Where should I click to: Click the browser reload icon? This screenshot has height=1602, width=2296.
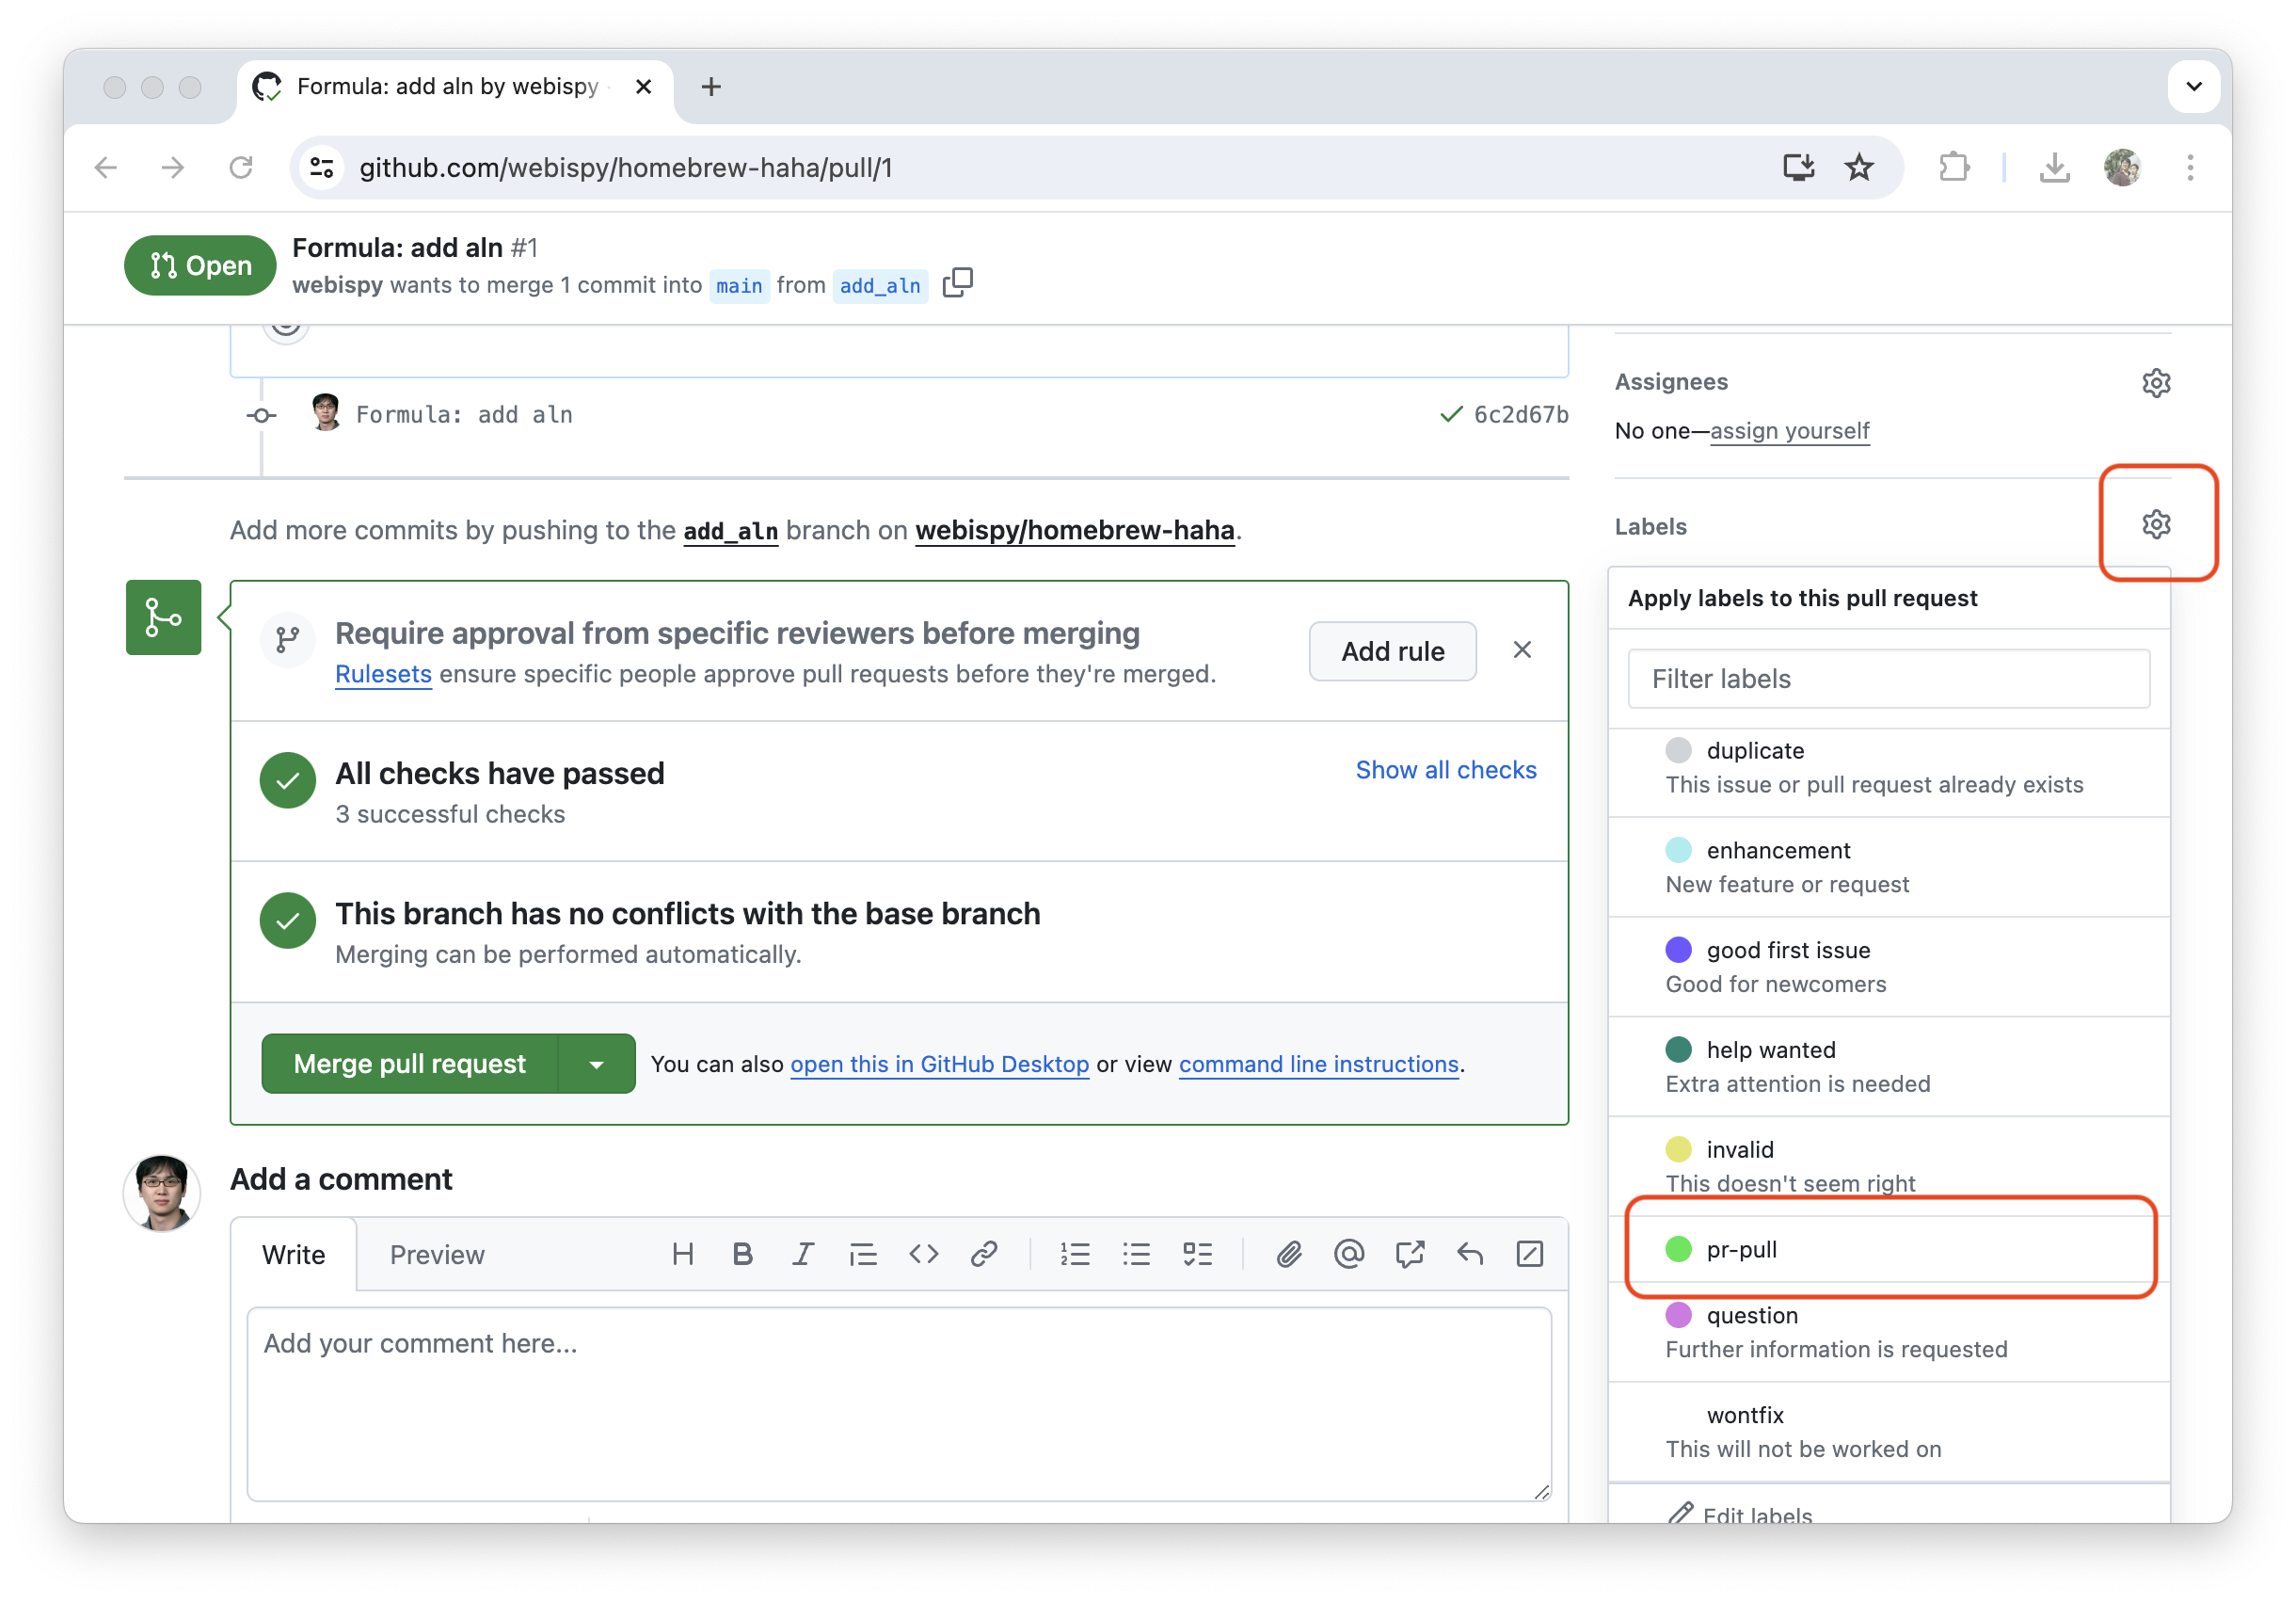tap(240, 167)
